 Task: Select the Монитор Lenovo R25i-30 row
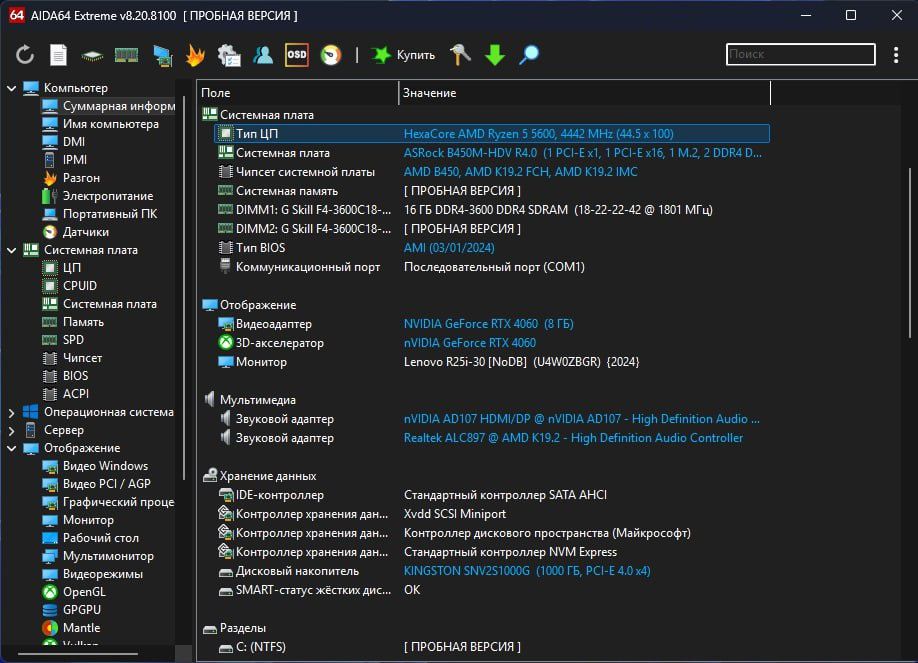[x=492, y=362]
